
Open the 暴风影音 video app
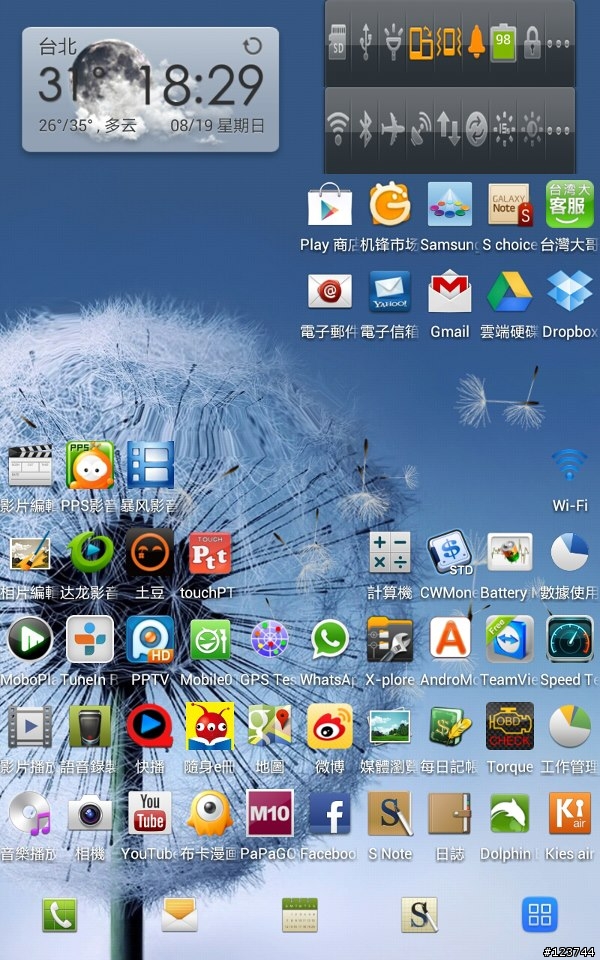pyautogui.click(x=150, y=465)
